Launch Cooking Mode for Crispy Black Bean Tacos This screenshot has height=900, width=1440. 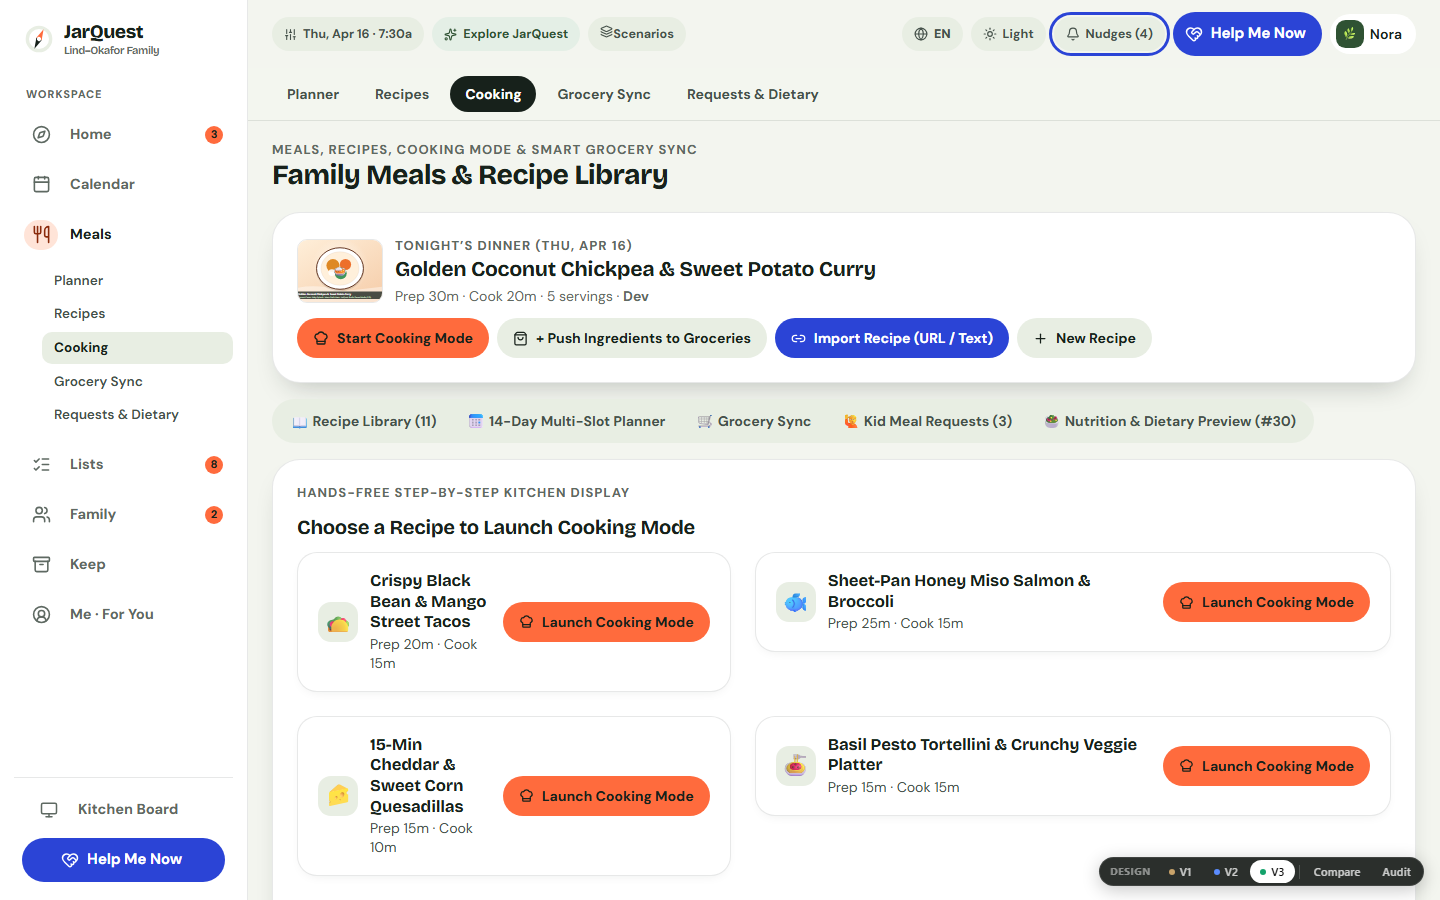(x=606, y=622)
